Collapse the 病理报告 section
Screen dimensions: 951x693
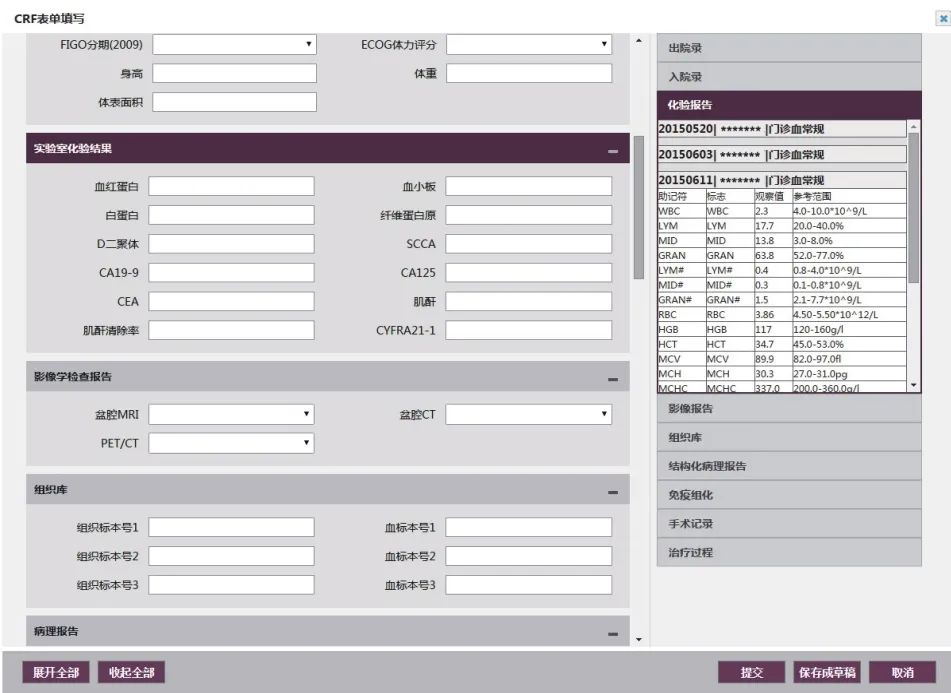612,634
